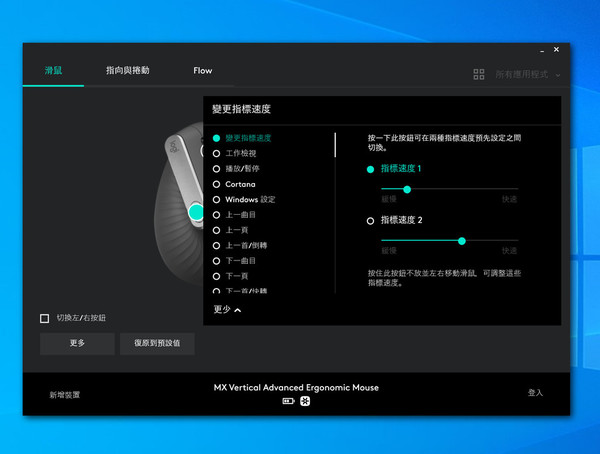Image resolution: width=600 pixels, height=454 pixels.
Task: Click 新增裝置 link
Action: pyautogui.click(x=65, y=395)
